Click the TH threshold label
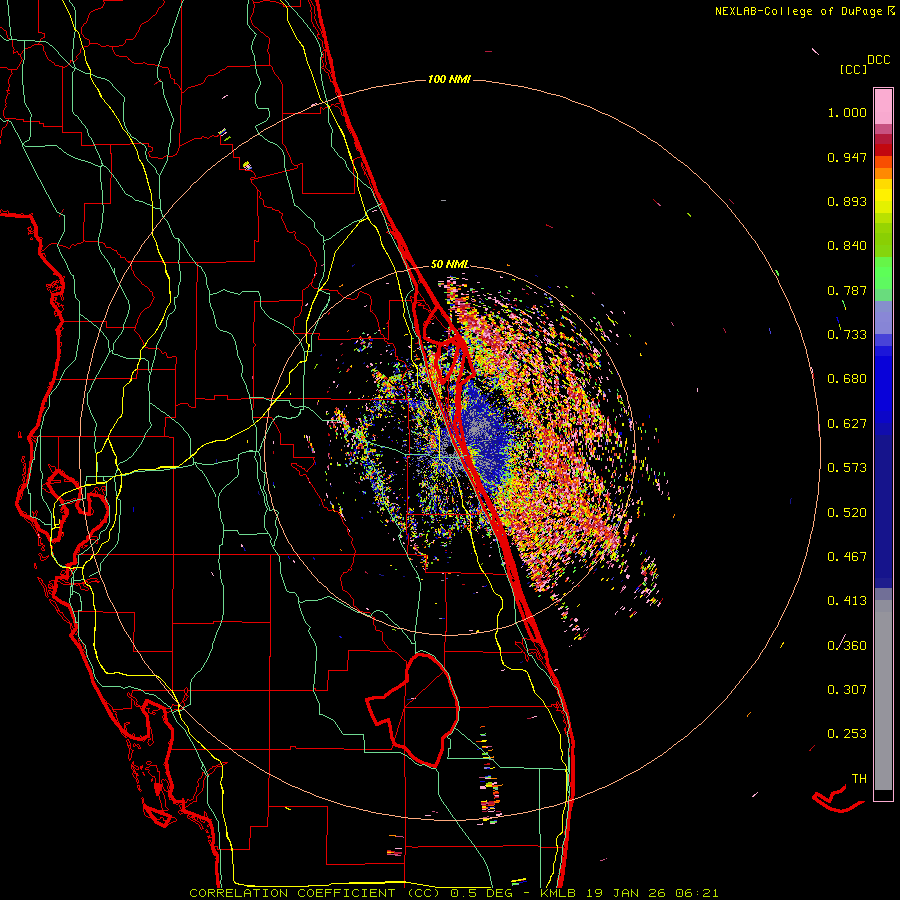This screenshot has width=900, height=900. (859, 779)
